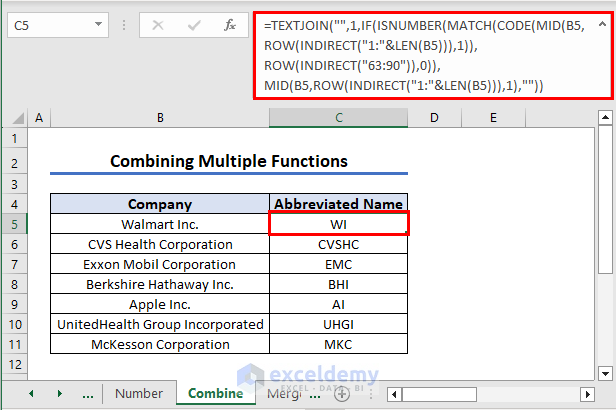The width and height of the screenshot is (616, 410).
Task: Select row 6 header
Action: [x=15, y=244]
